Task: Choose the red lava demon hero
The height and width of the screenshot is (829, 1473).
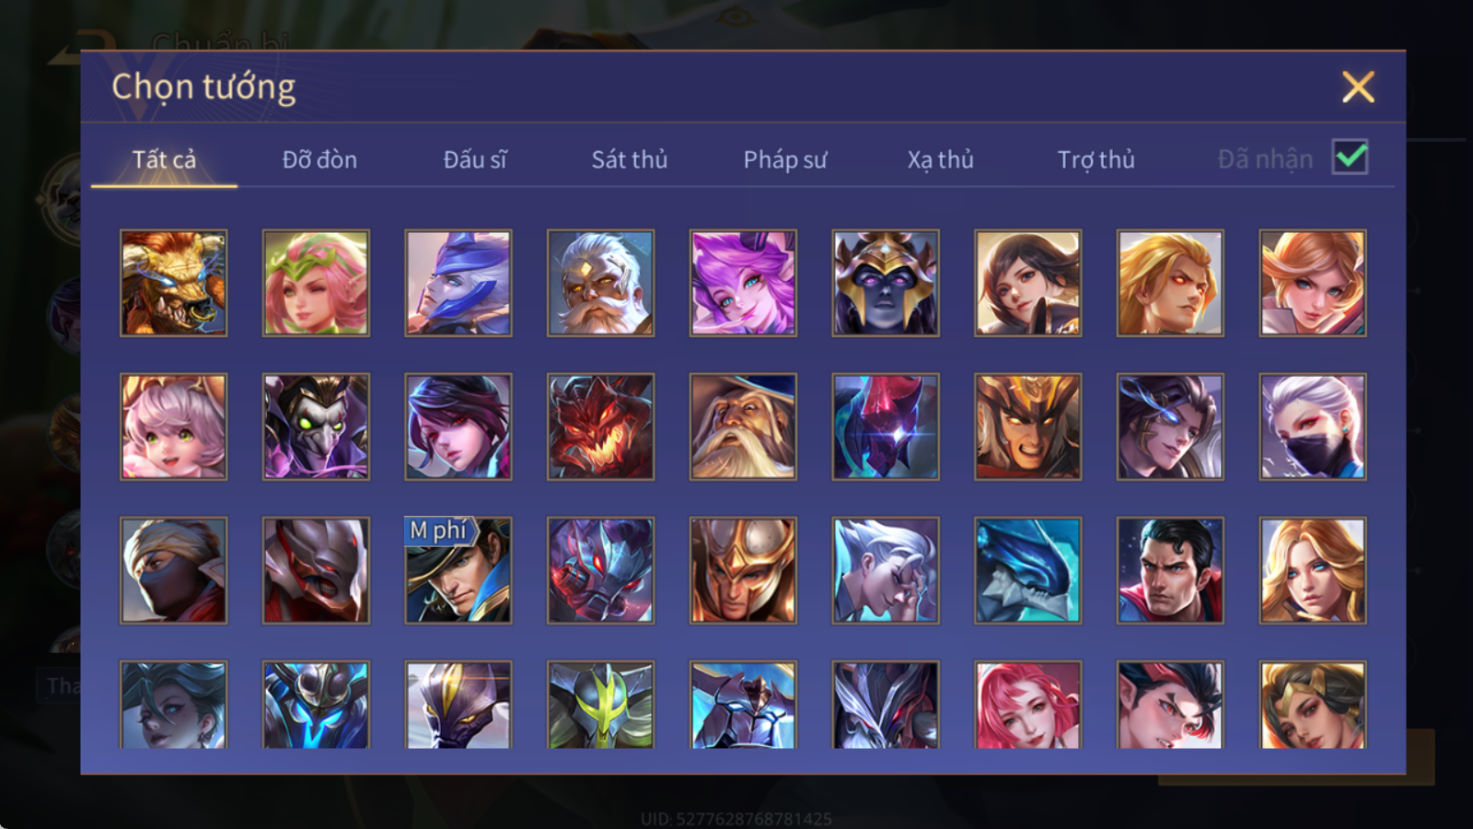Action: tap(601, 427)
